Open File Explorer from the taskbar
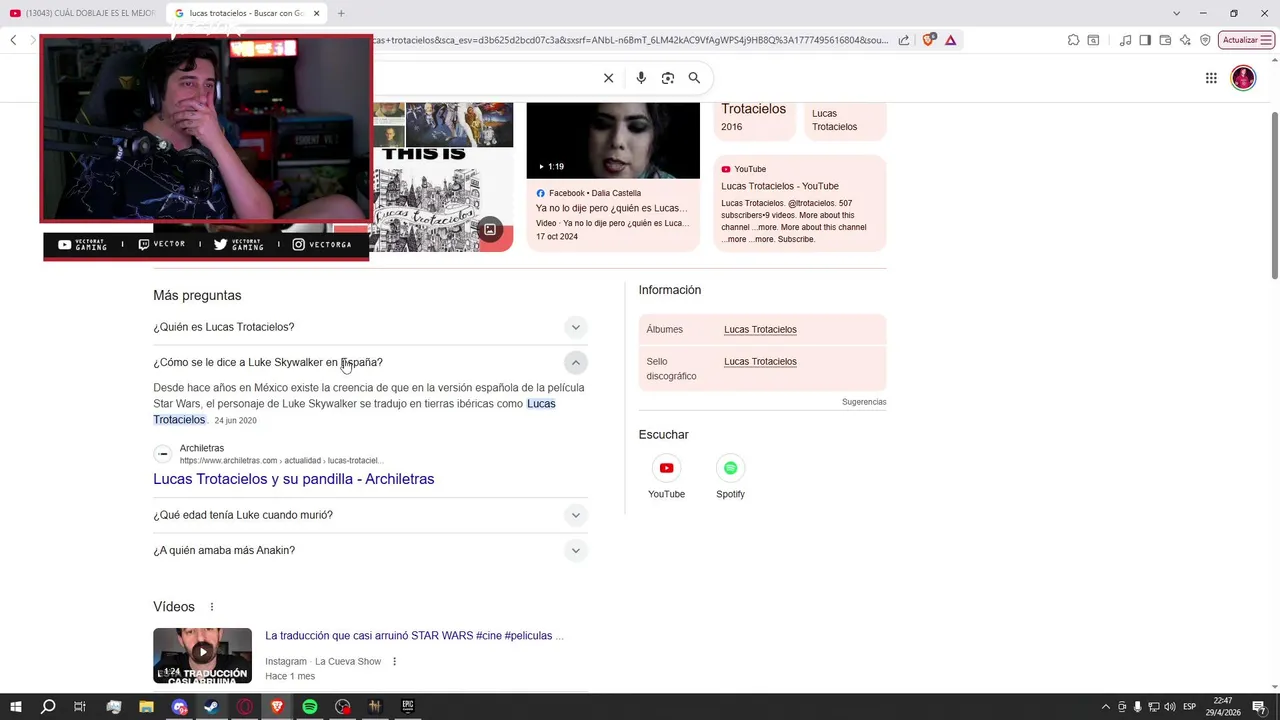1280x720 pixels. pos(146,707)
